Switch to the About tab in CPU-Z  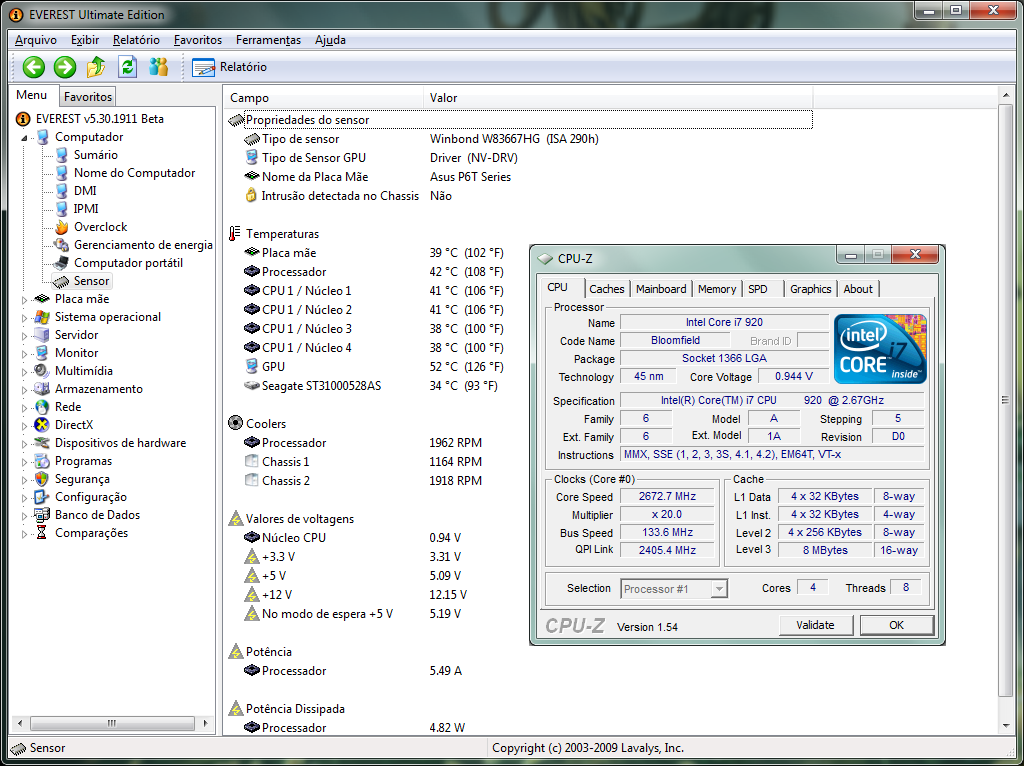(x=857, y=289)
